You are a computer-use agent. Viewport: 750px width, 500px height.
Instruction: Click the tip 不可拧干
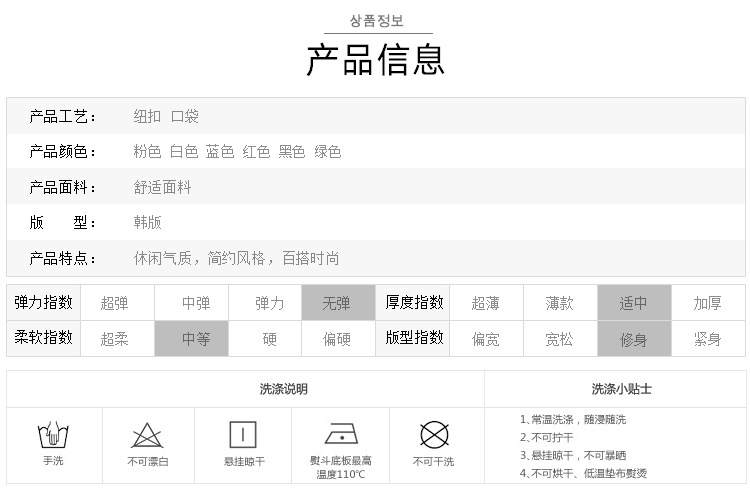(547, 438)
